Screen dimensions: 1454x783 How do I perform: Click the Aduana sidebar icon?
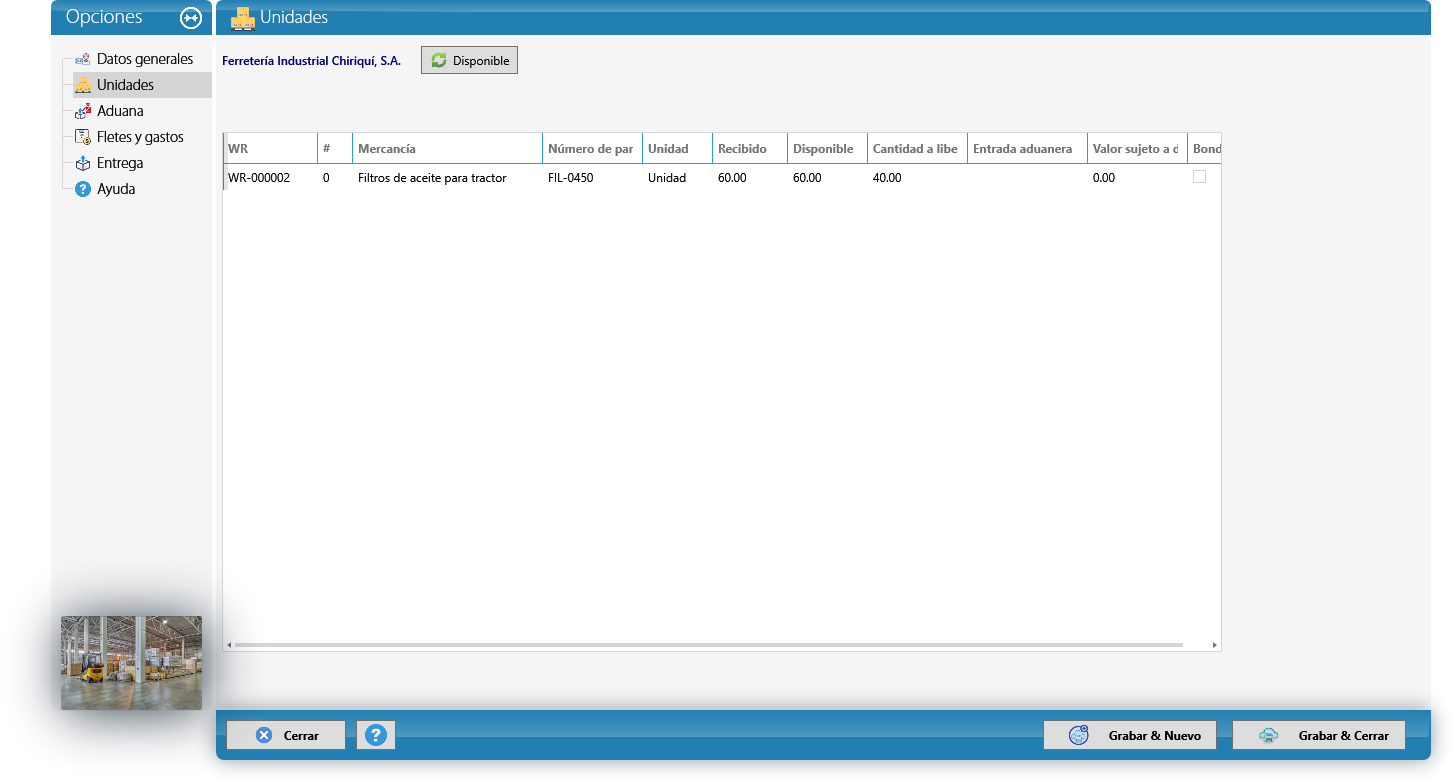coord(83,112)
